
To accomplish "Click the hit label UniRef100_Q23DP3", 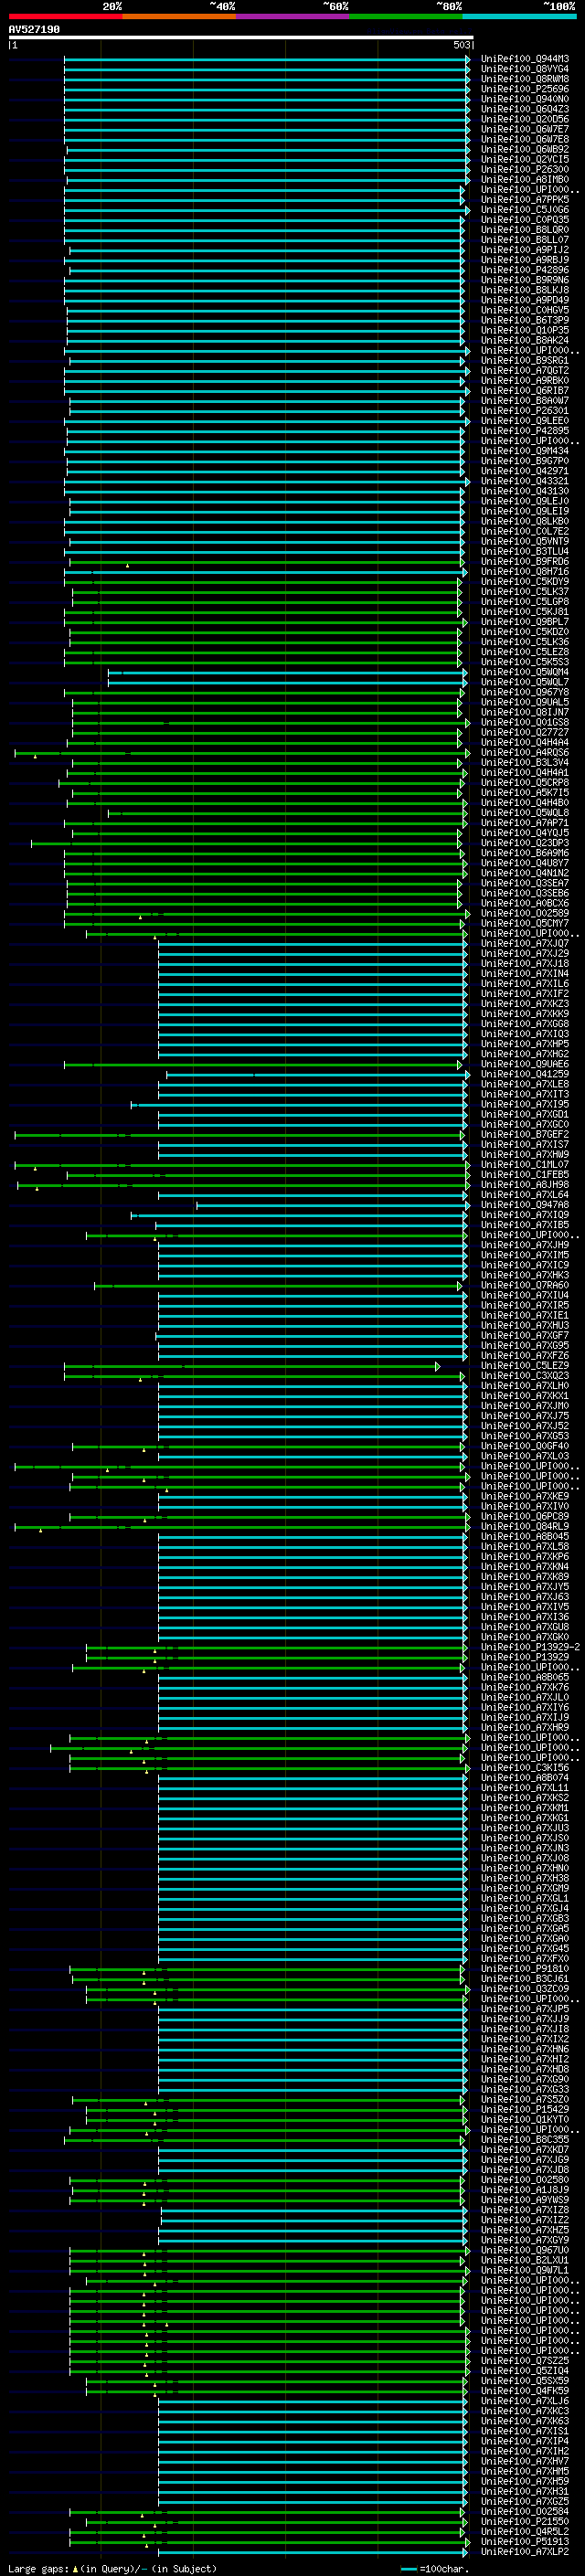I will tap(525, 842).
